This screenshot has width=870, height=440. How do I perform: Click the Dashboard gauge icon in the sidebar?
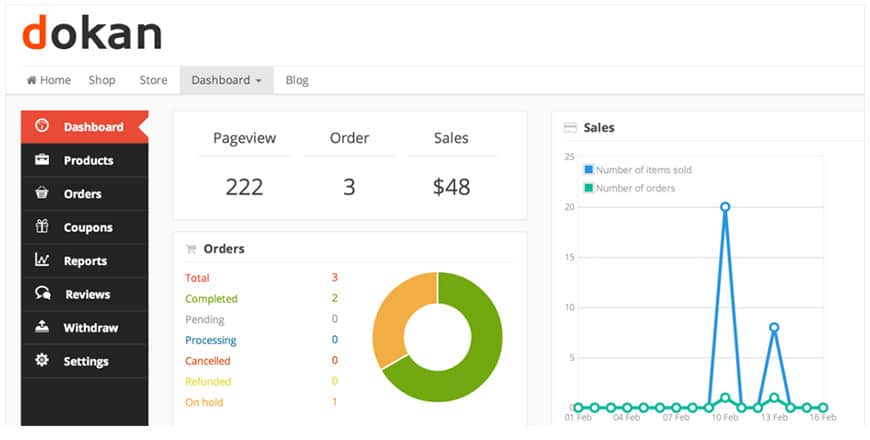42,126
